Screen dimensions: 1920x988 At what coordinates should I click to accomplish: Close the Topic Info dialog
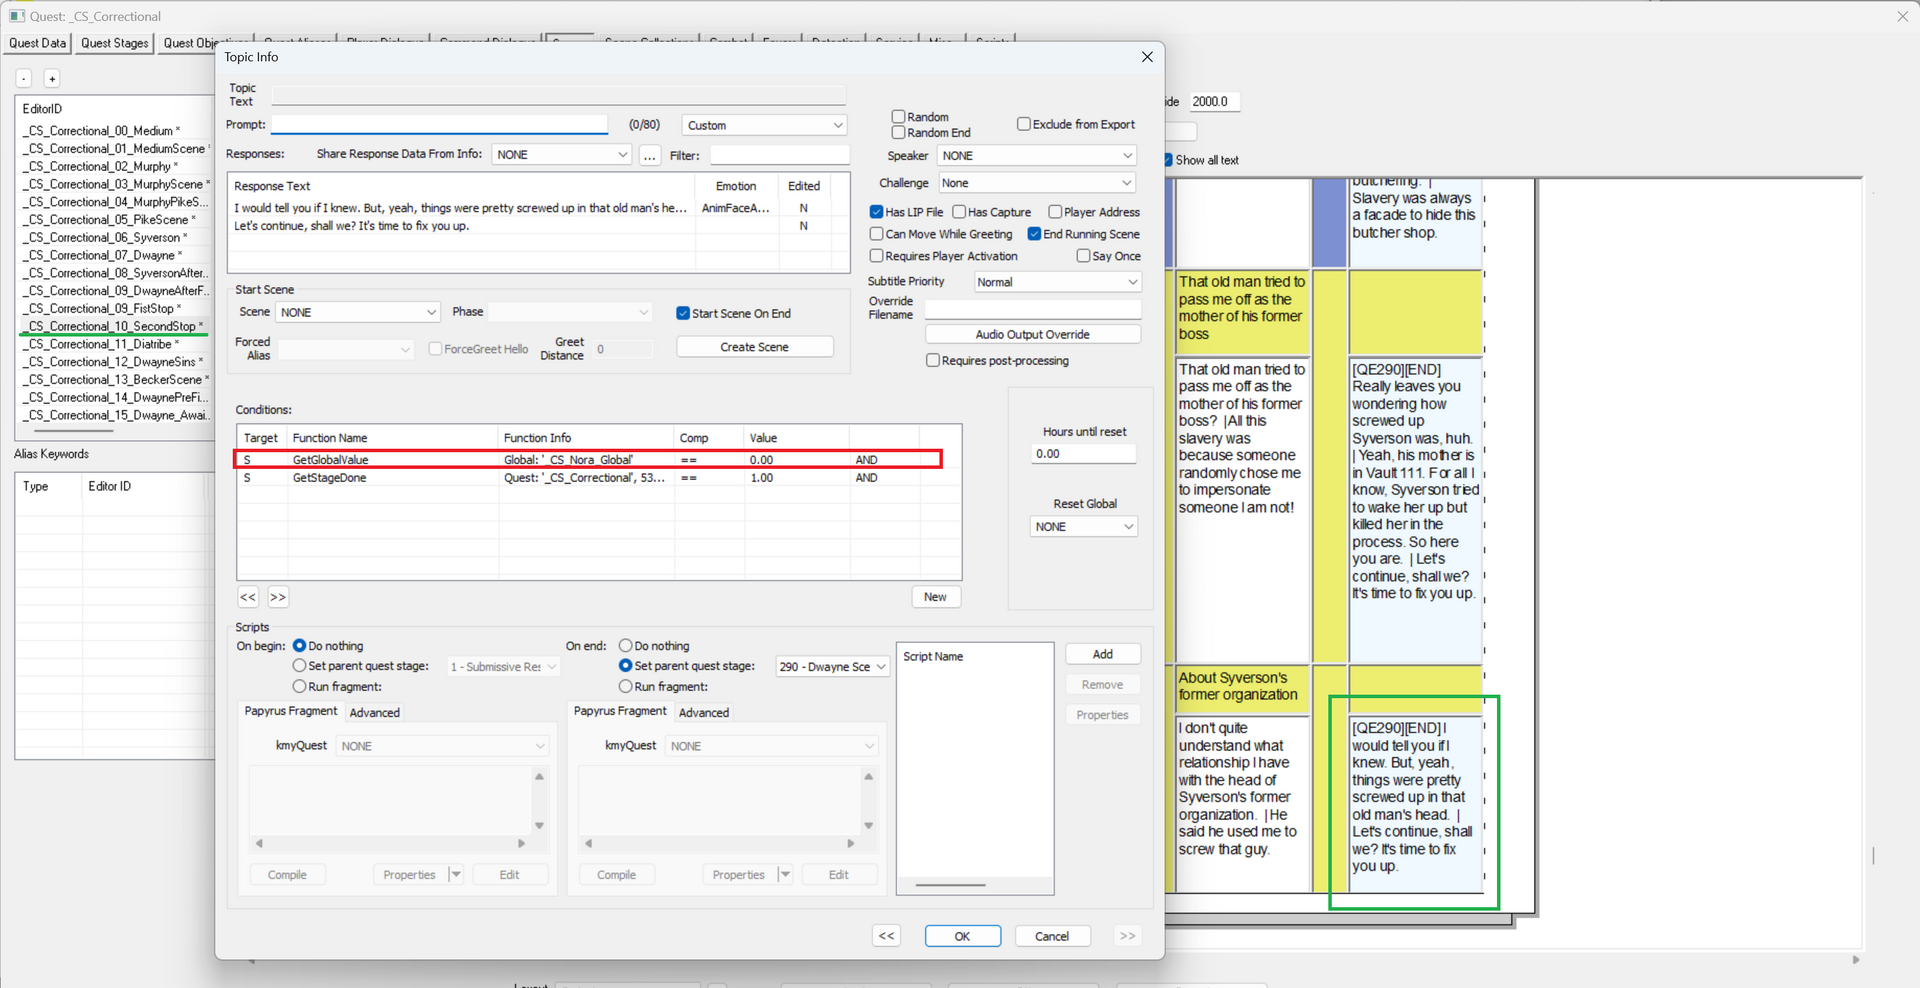(x=1147, y=57)
